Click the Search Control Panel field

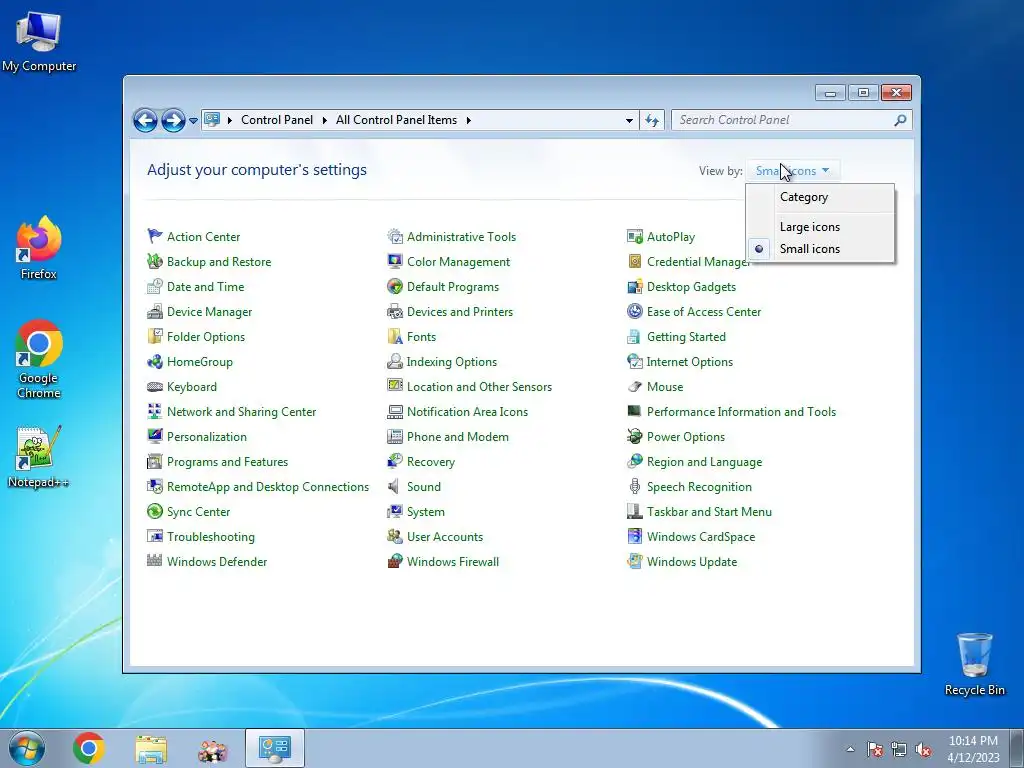(791, 120)
